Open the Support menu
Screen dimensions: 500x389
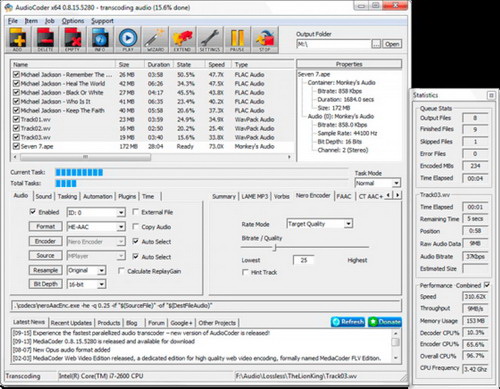(x=102, y=21)
